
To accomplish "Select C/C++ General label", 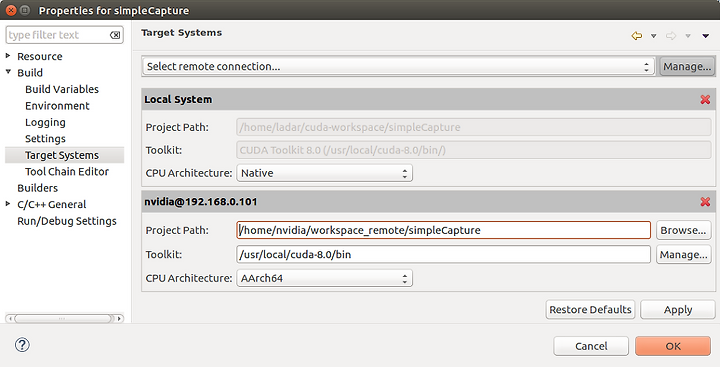I will point(52,204).
